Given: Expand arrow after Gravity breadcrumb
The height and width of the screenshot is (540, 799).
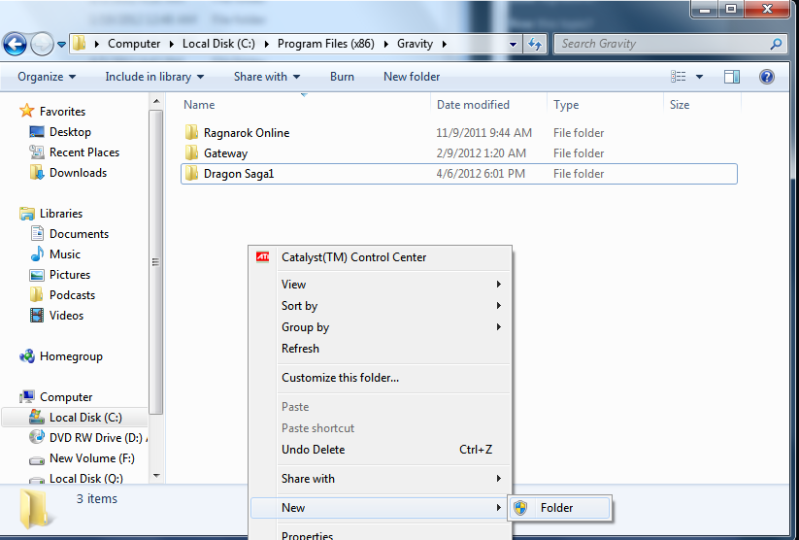Looking at the screenshot, I should pyautogui.click(x=444, y=44).
